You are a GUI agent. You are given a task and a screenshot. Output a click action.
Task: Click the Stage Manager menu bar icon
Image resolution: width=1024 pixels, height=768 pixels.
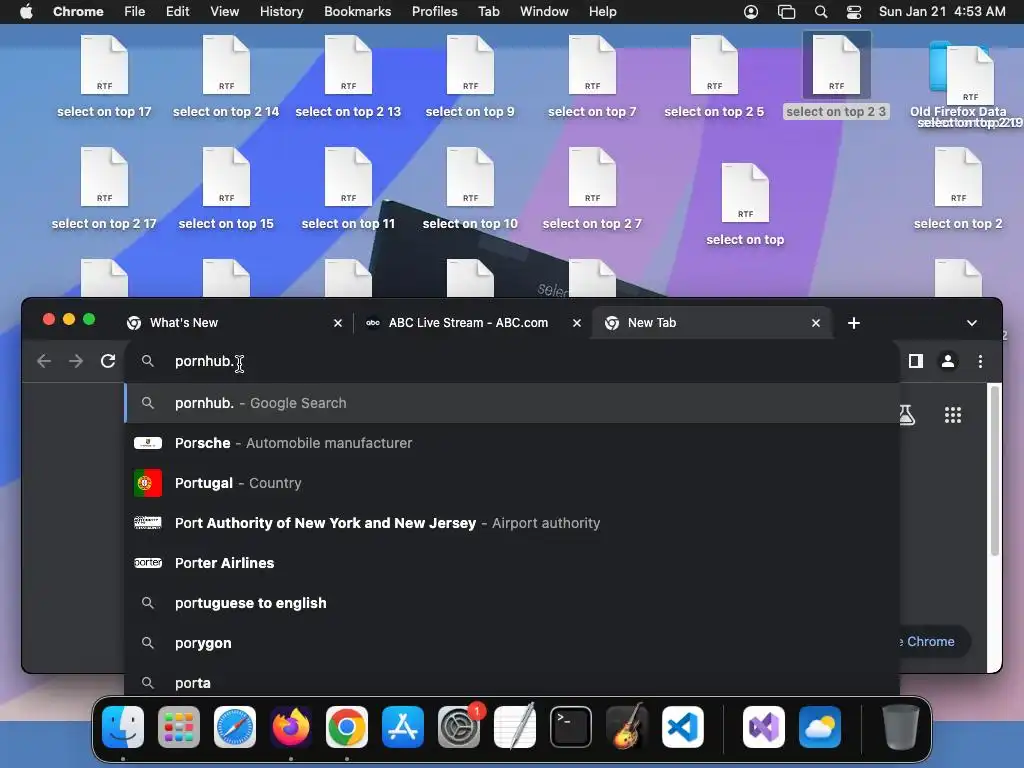(x=786, y=12)
